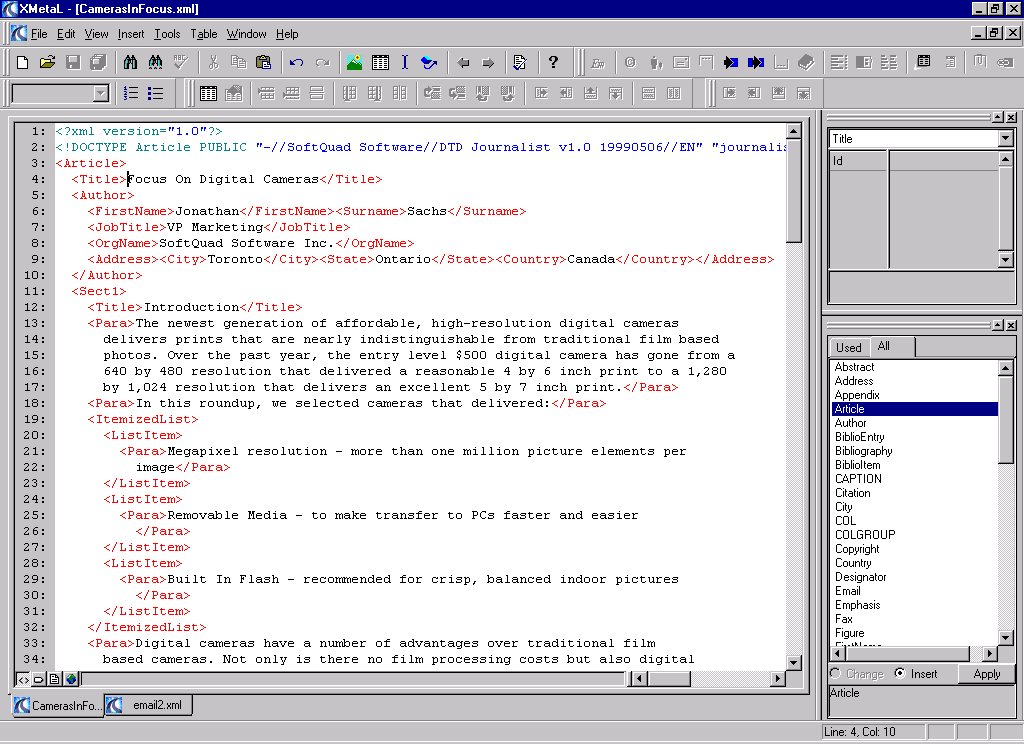This screenshot has width=1024, height=744.
Task: Click the Open folder icon
Action: tap(47, 63)
